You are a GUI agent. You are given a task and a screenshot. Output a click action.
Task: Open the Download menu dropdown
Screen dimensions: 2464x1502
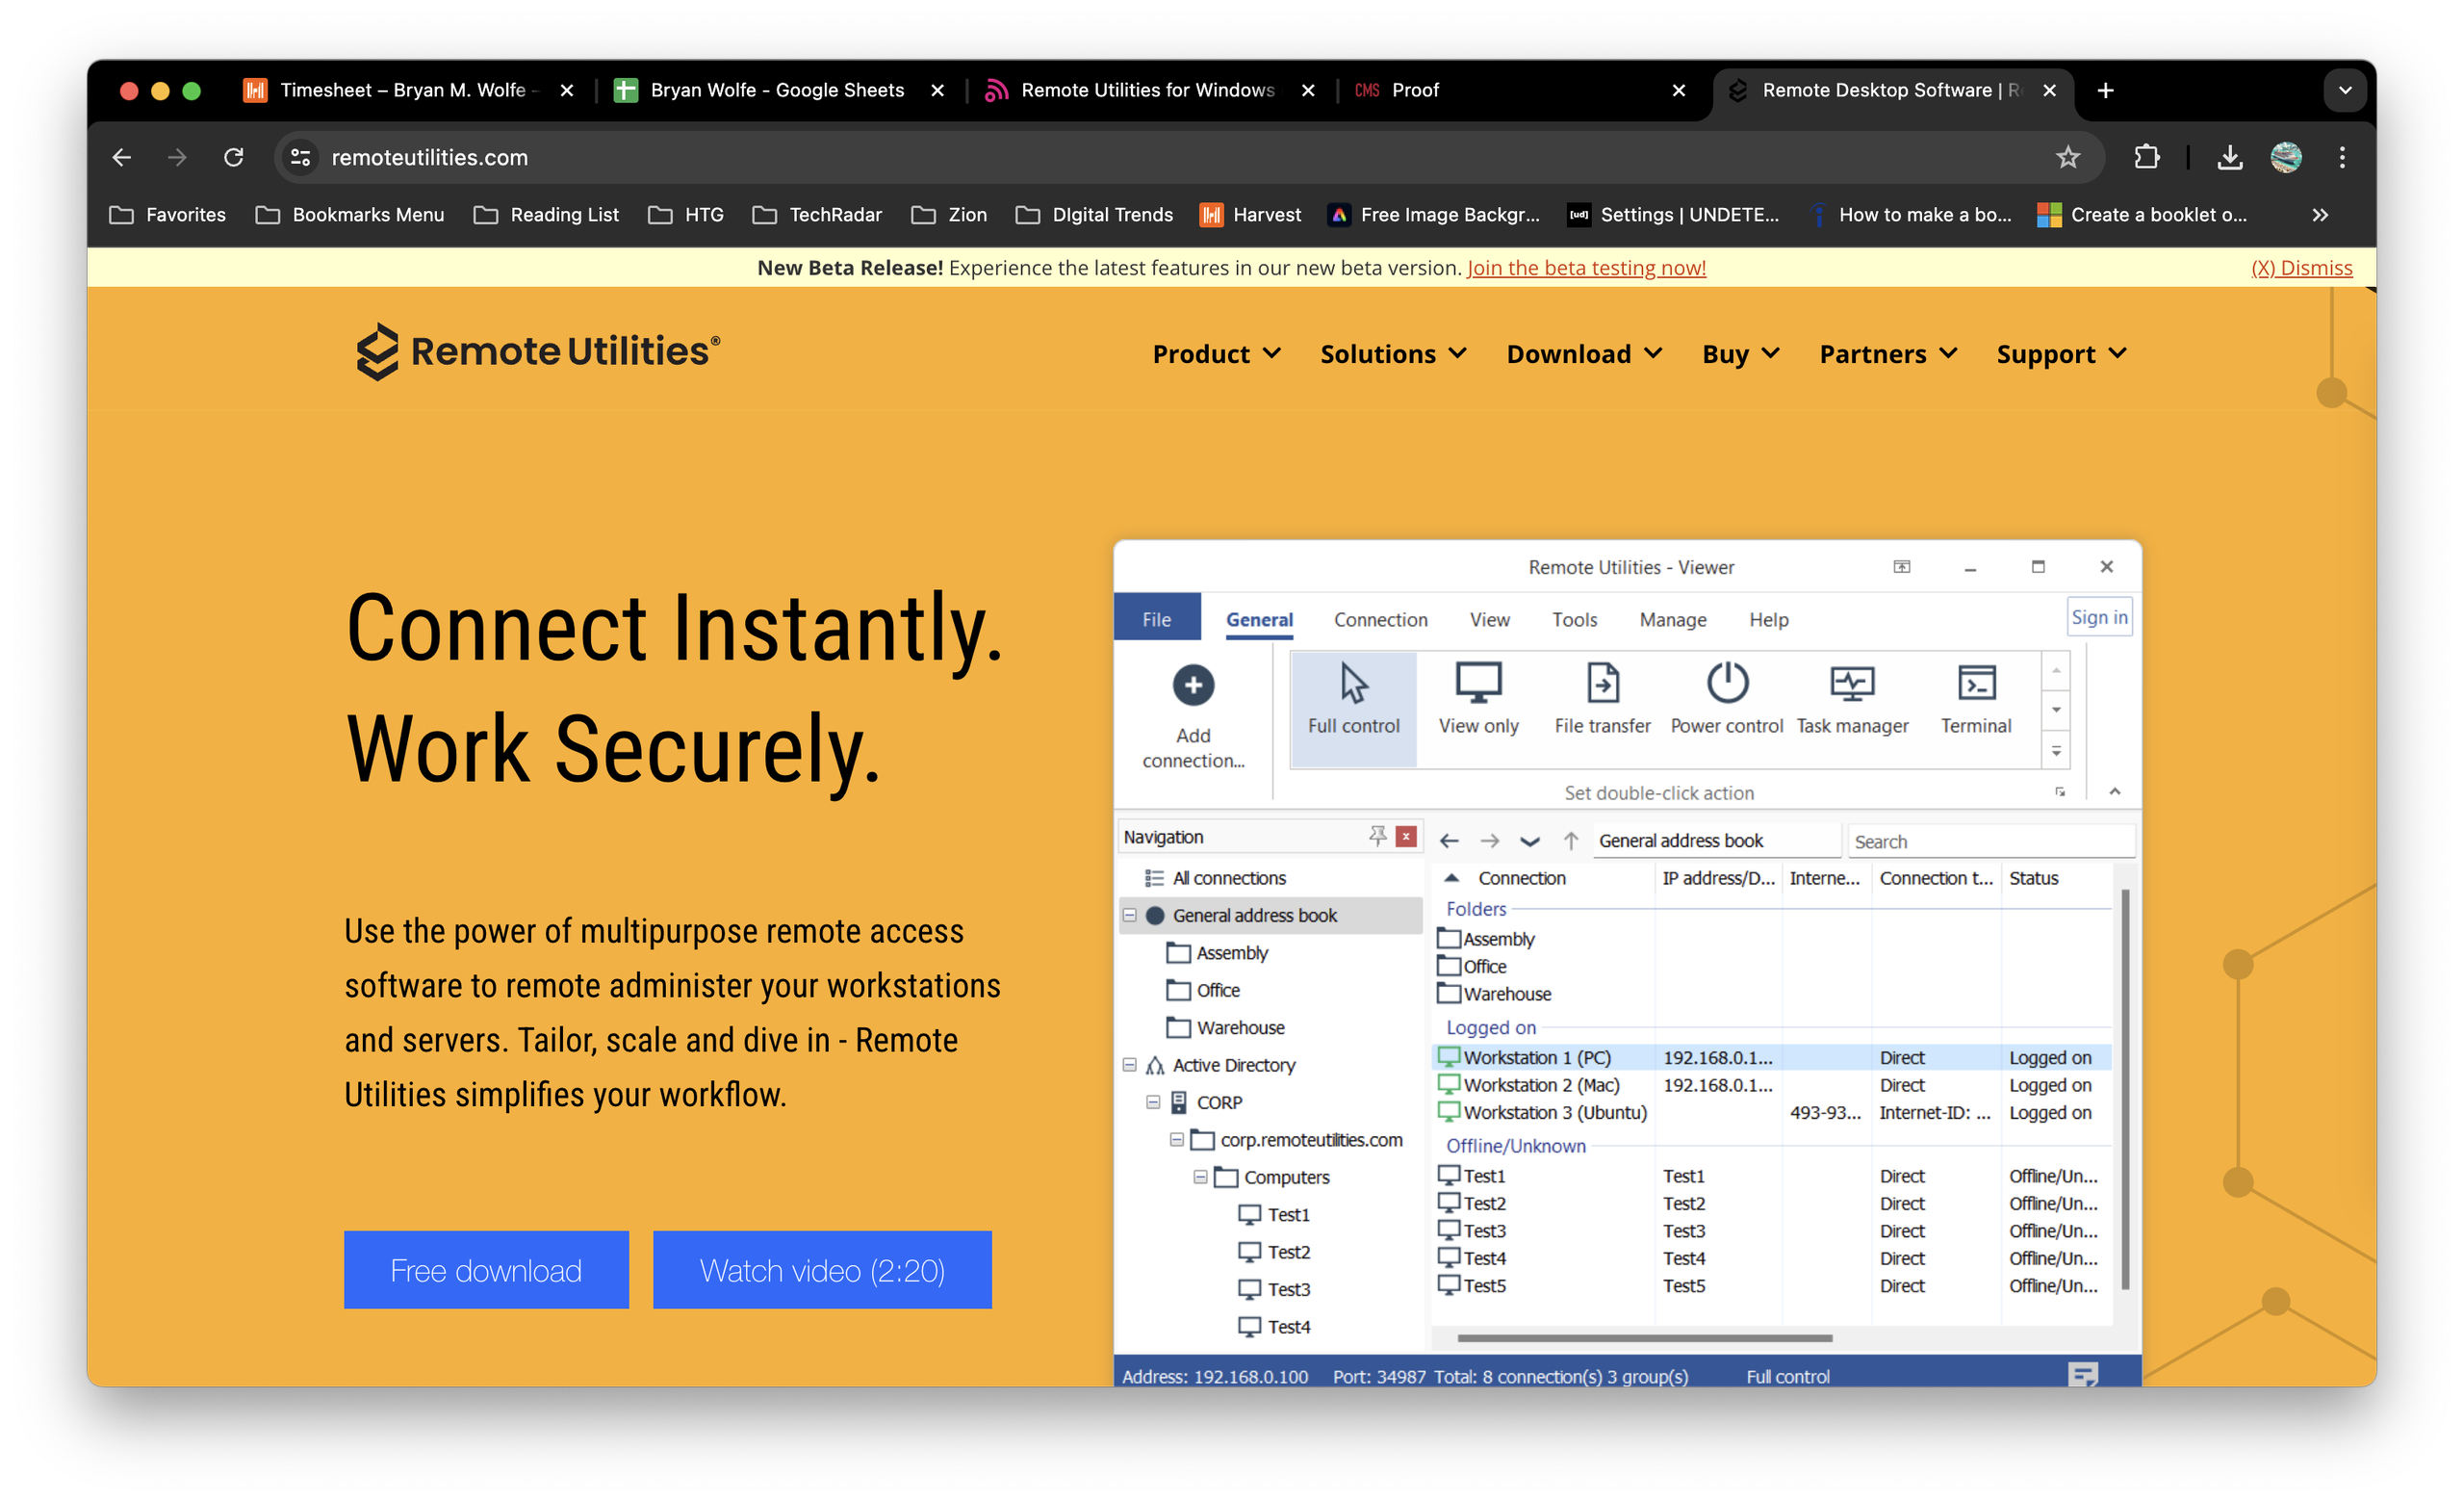click(x=1583, y=354)
